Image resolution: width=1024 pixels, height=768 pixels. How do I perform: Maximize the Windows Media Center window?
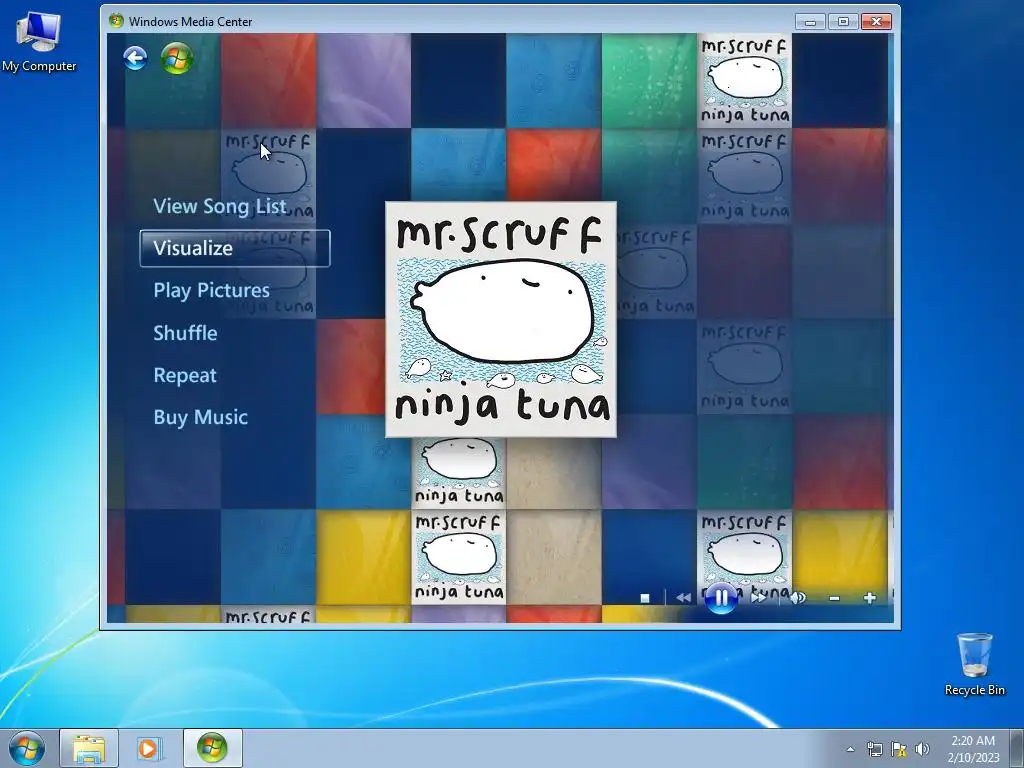tap(843, 22)
